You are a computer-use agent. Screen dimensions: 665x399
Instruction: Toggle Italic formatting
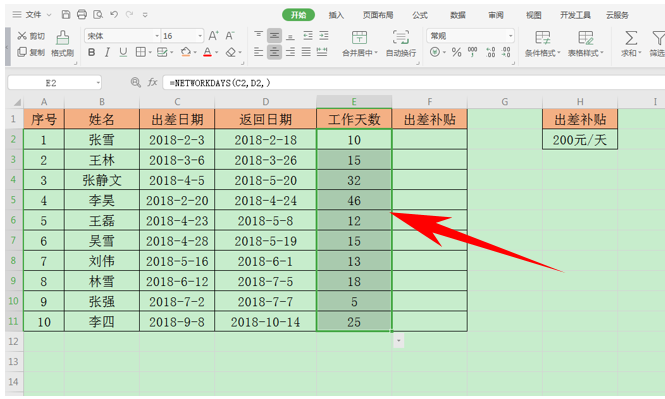click(x=107, y=52)
